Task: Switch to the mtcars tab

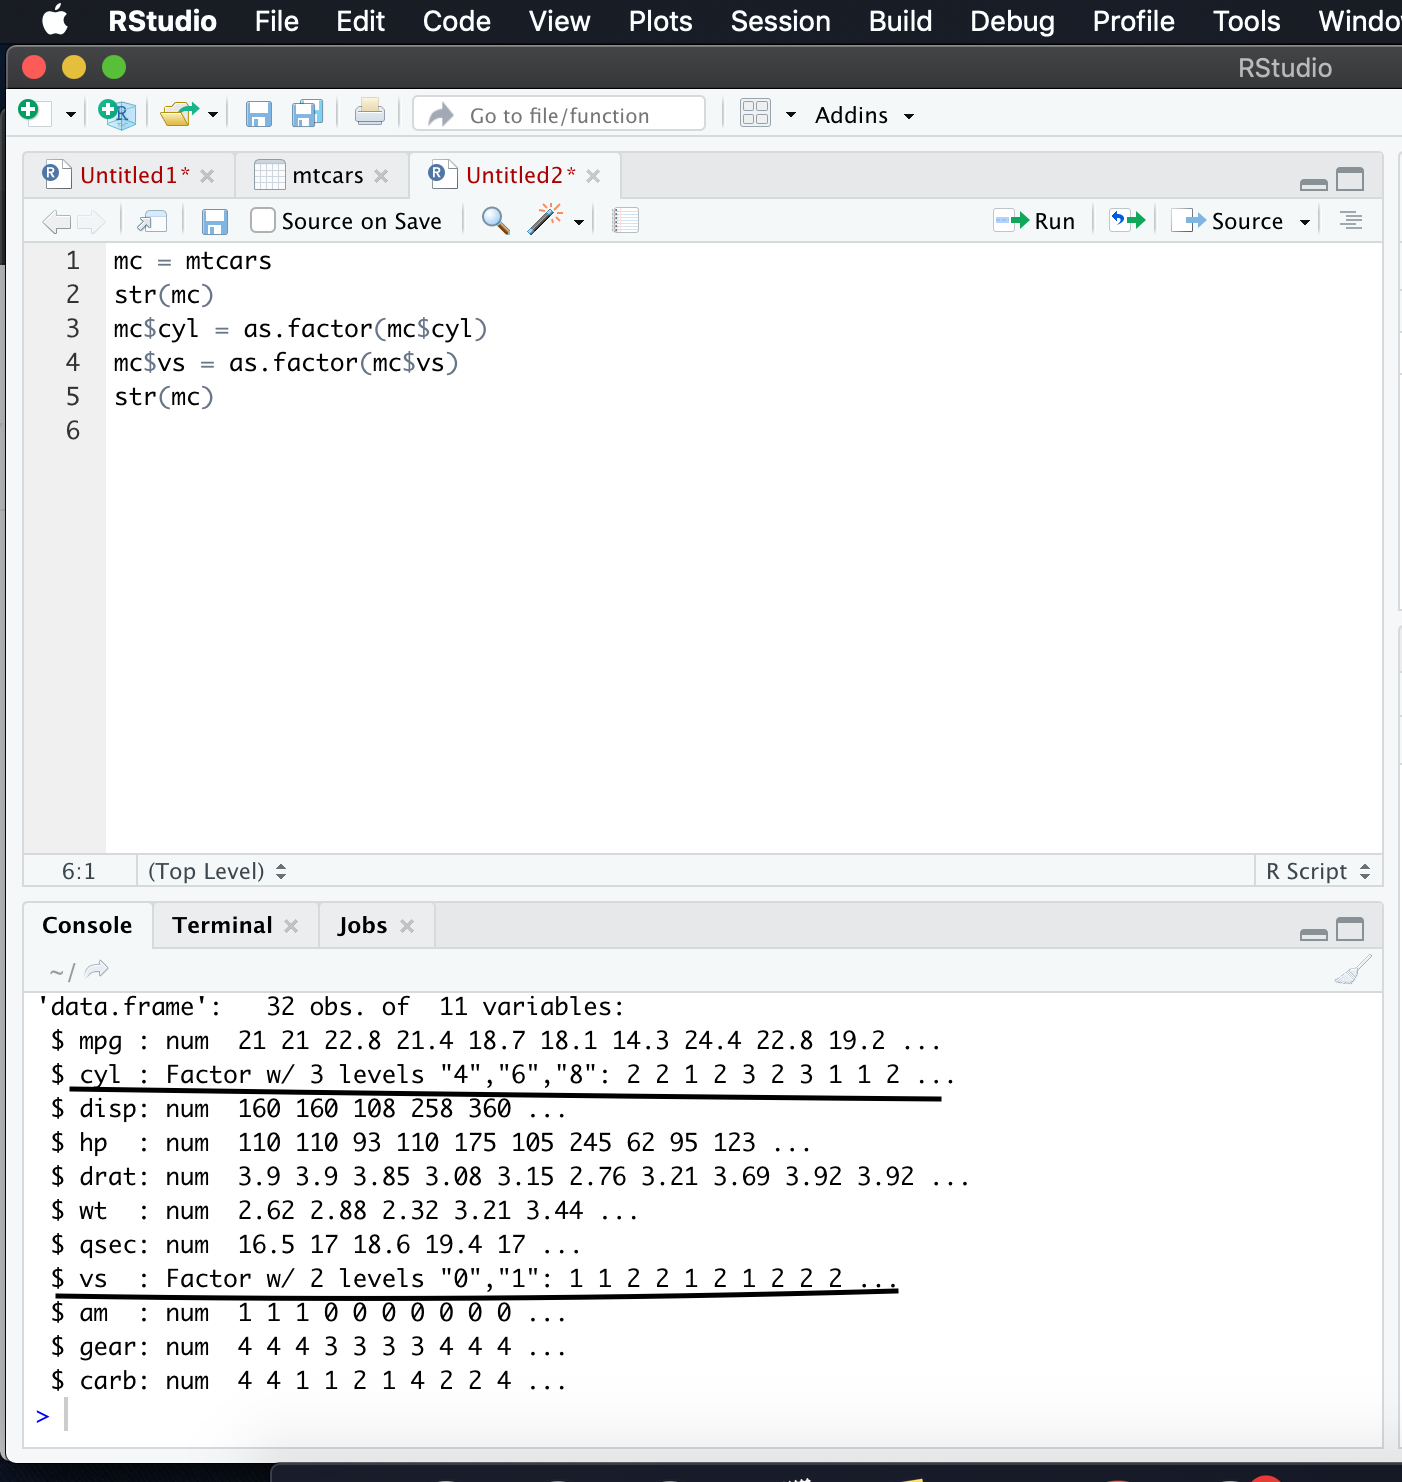Action: 327,174
